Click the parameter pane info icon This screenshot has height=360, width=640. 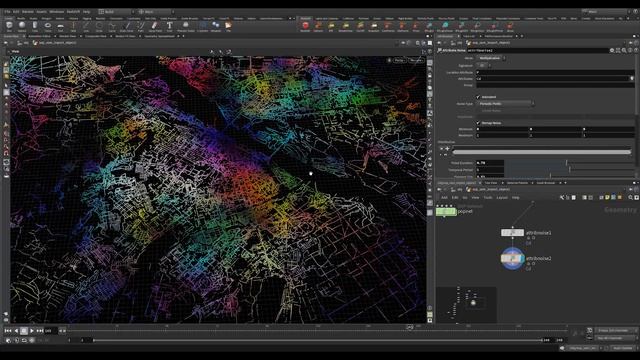[630, 50]
